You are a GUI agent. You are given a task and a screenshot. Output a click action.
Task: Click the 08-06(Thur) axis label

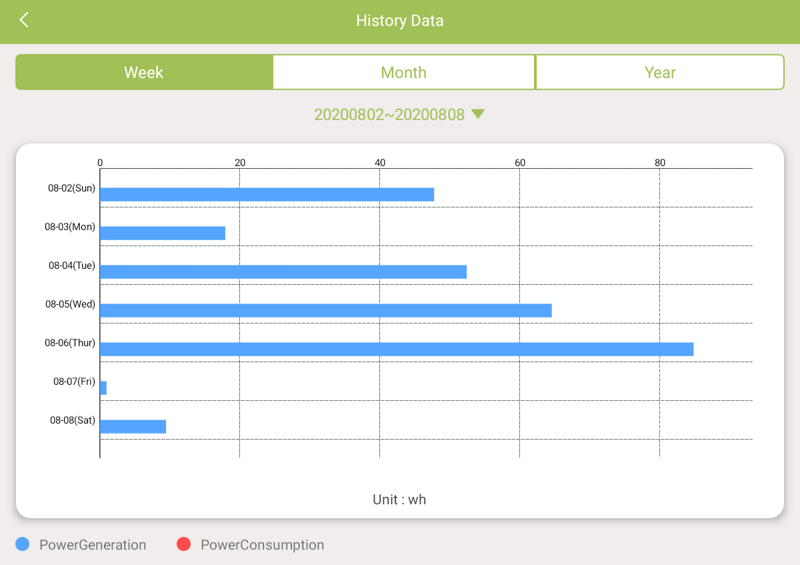70,343
